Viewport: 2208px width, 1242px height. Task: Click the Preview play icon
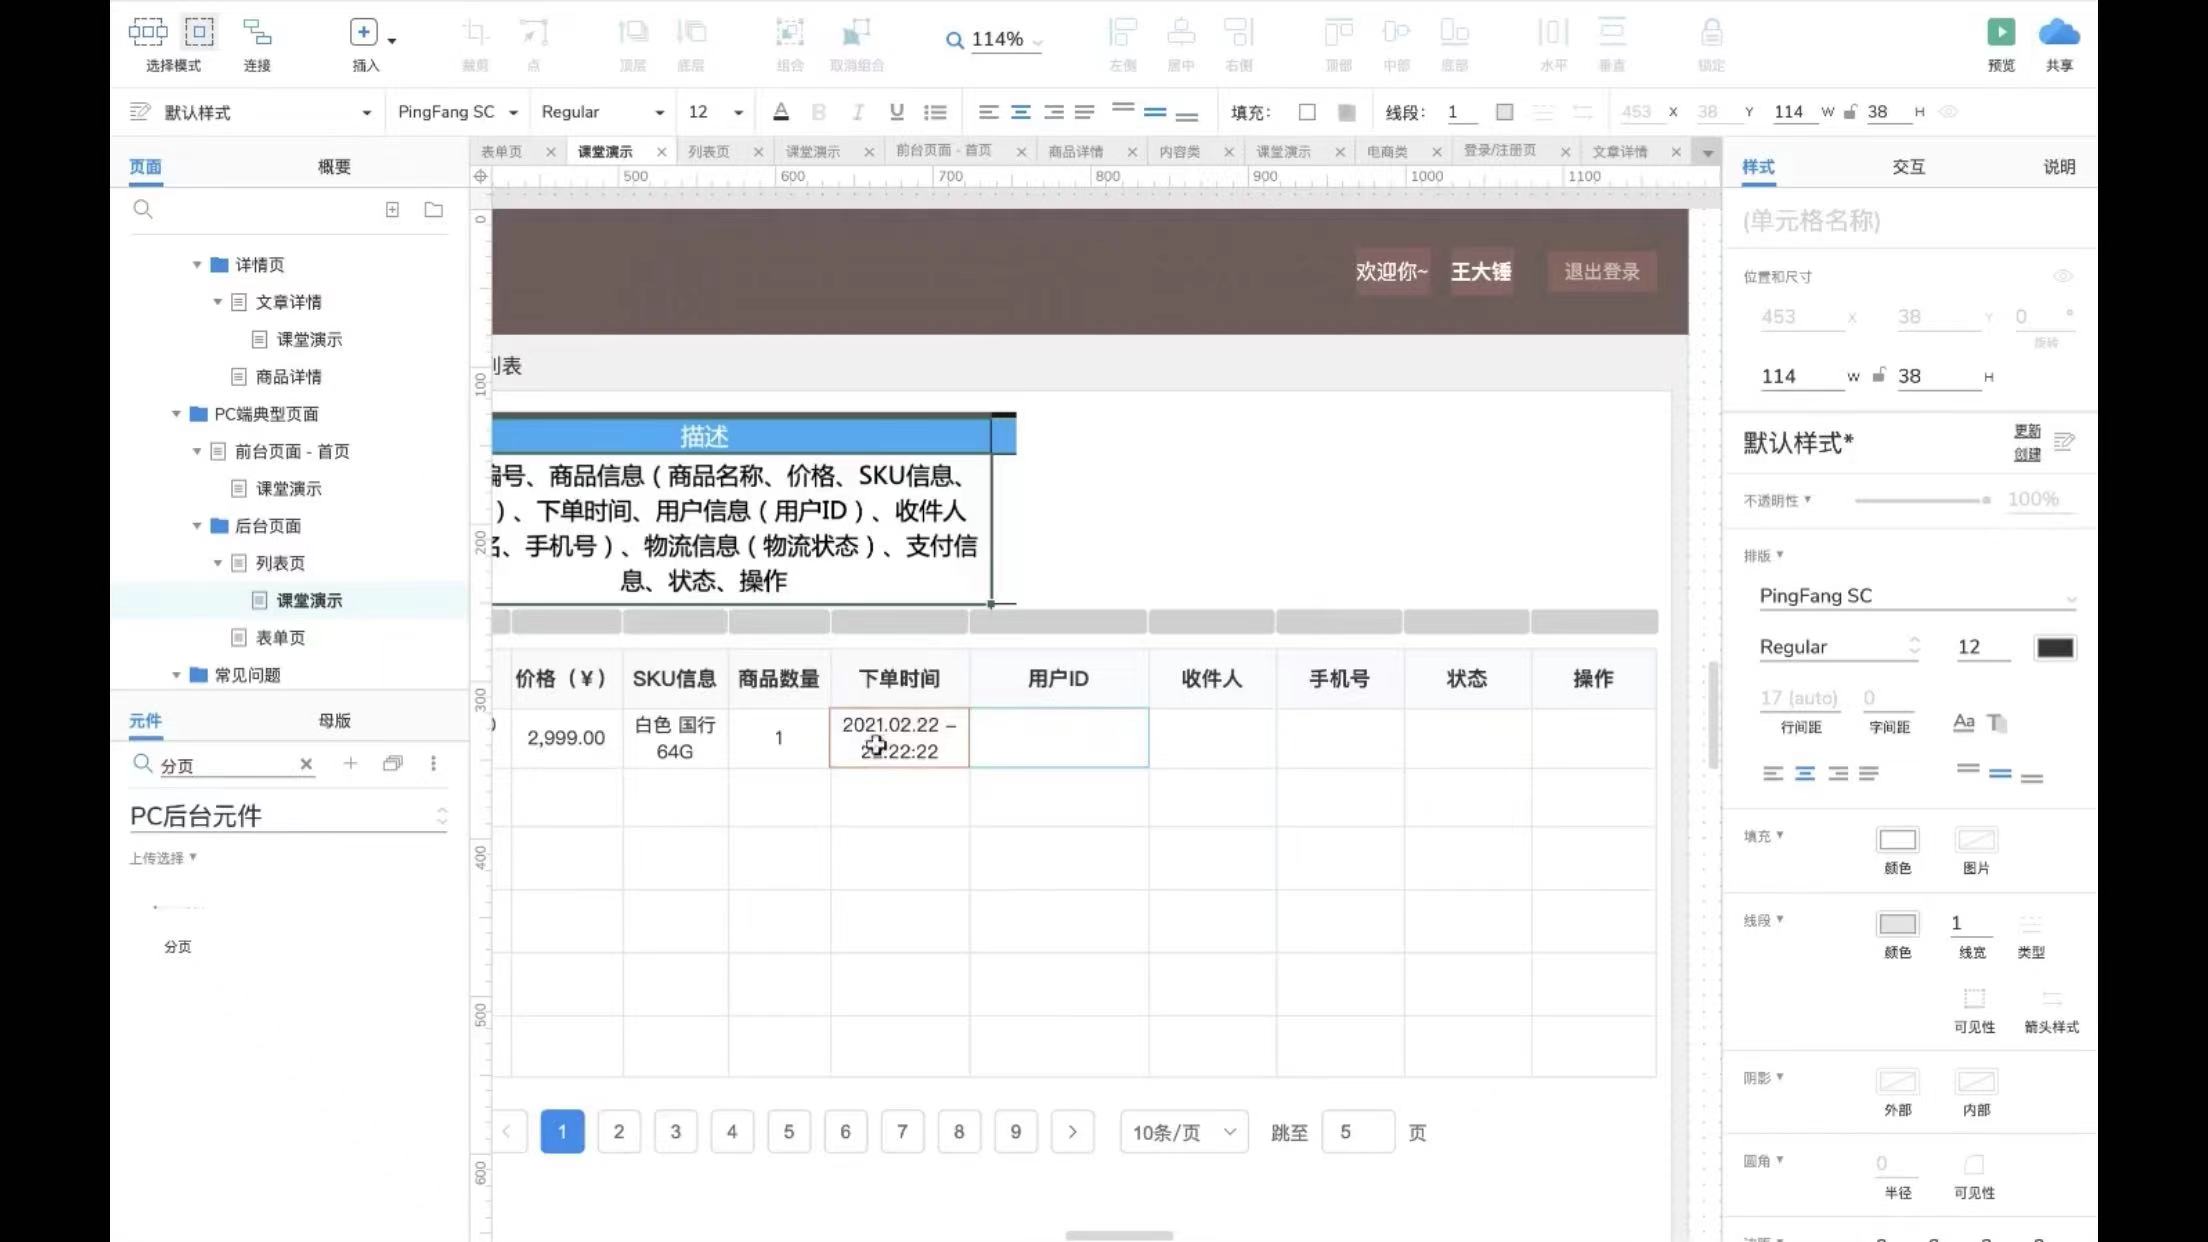click(2000, 33)
